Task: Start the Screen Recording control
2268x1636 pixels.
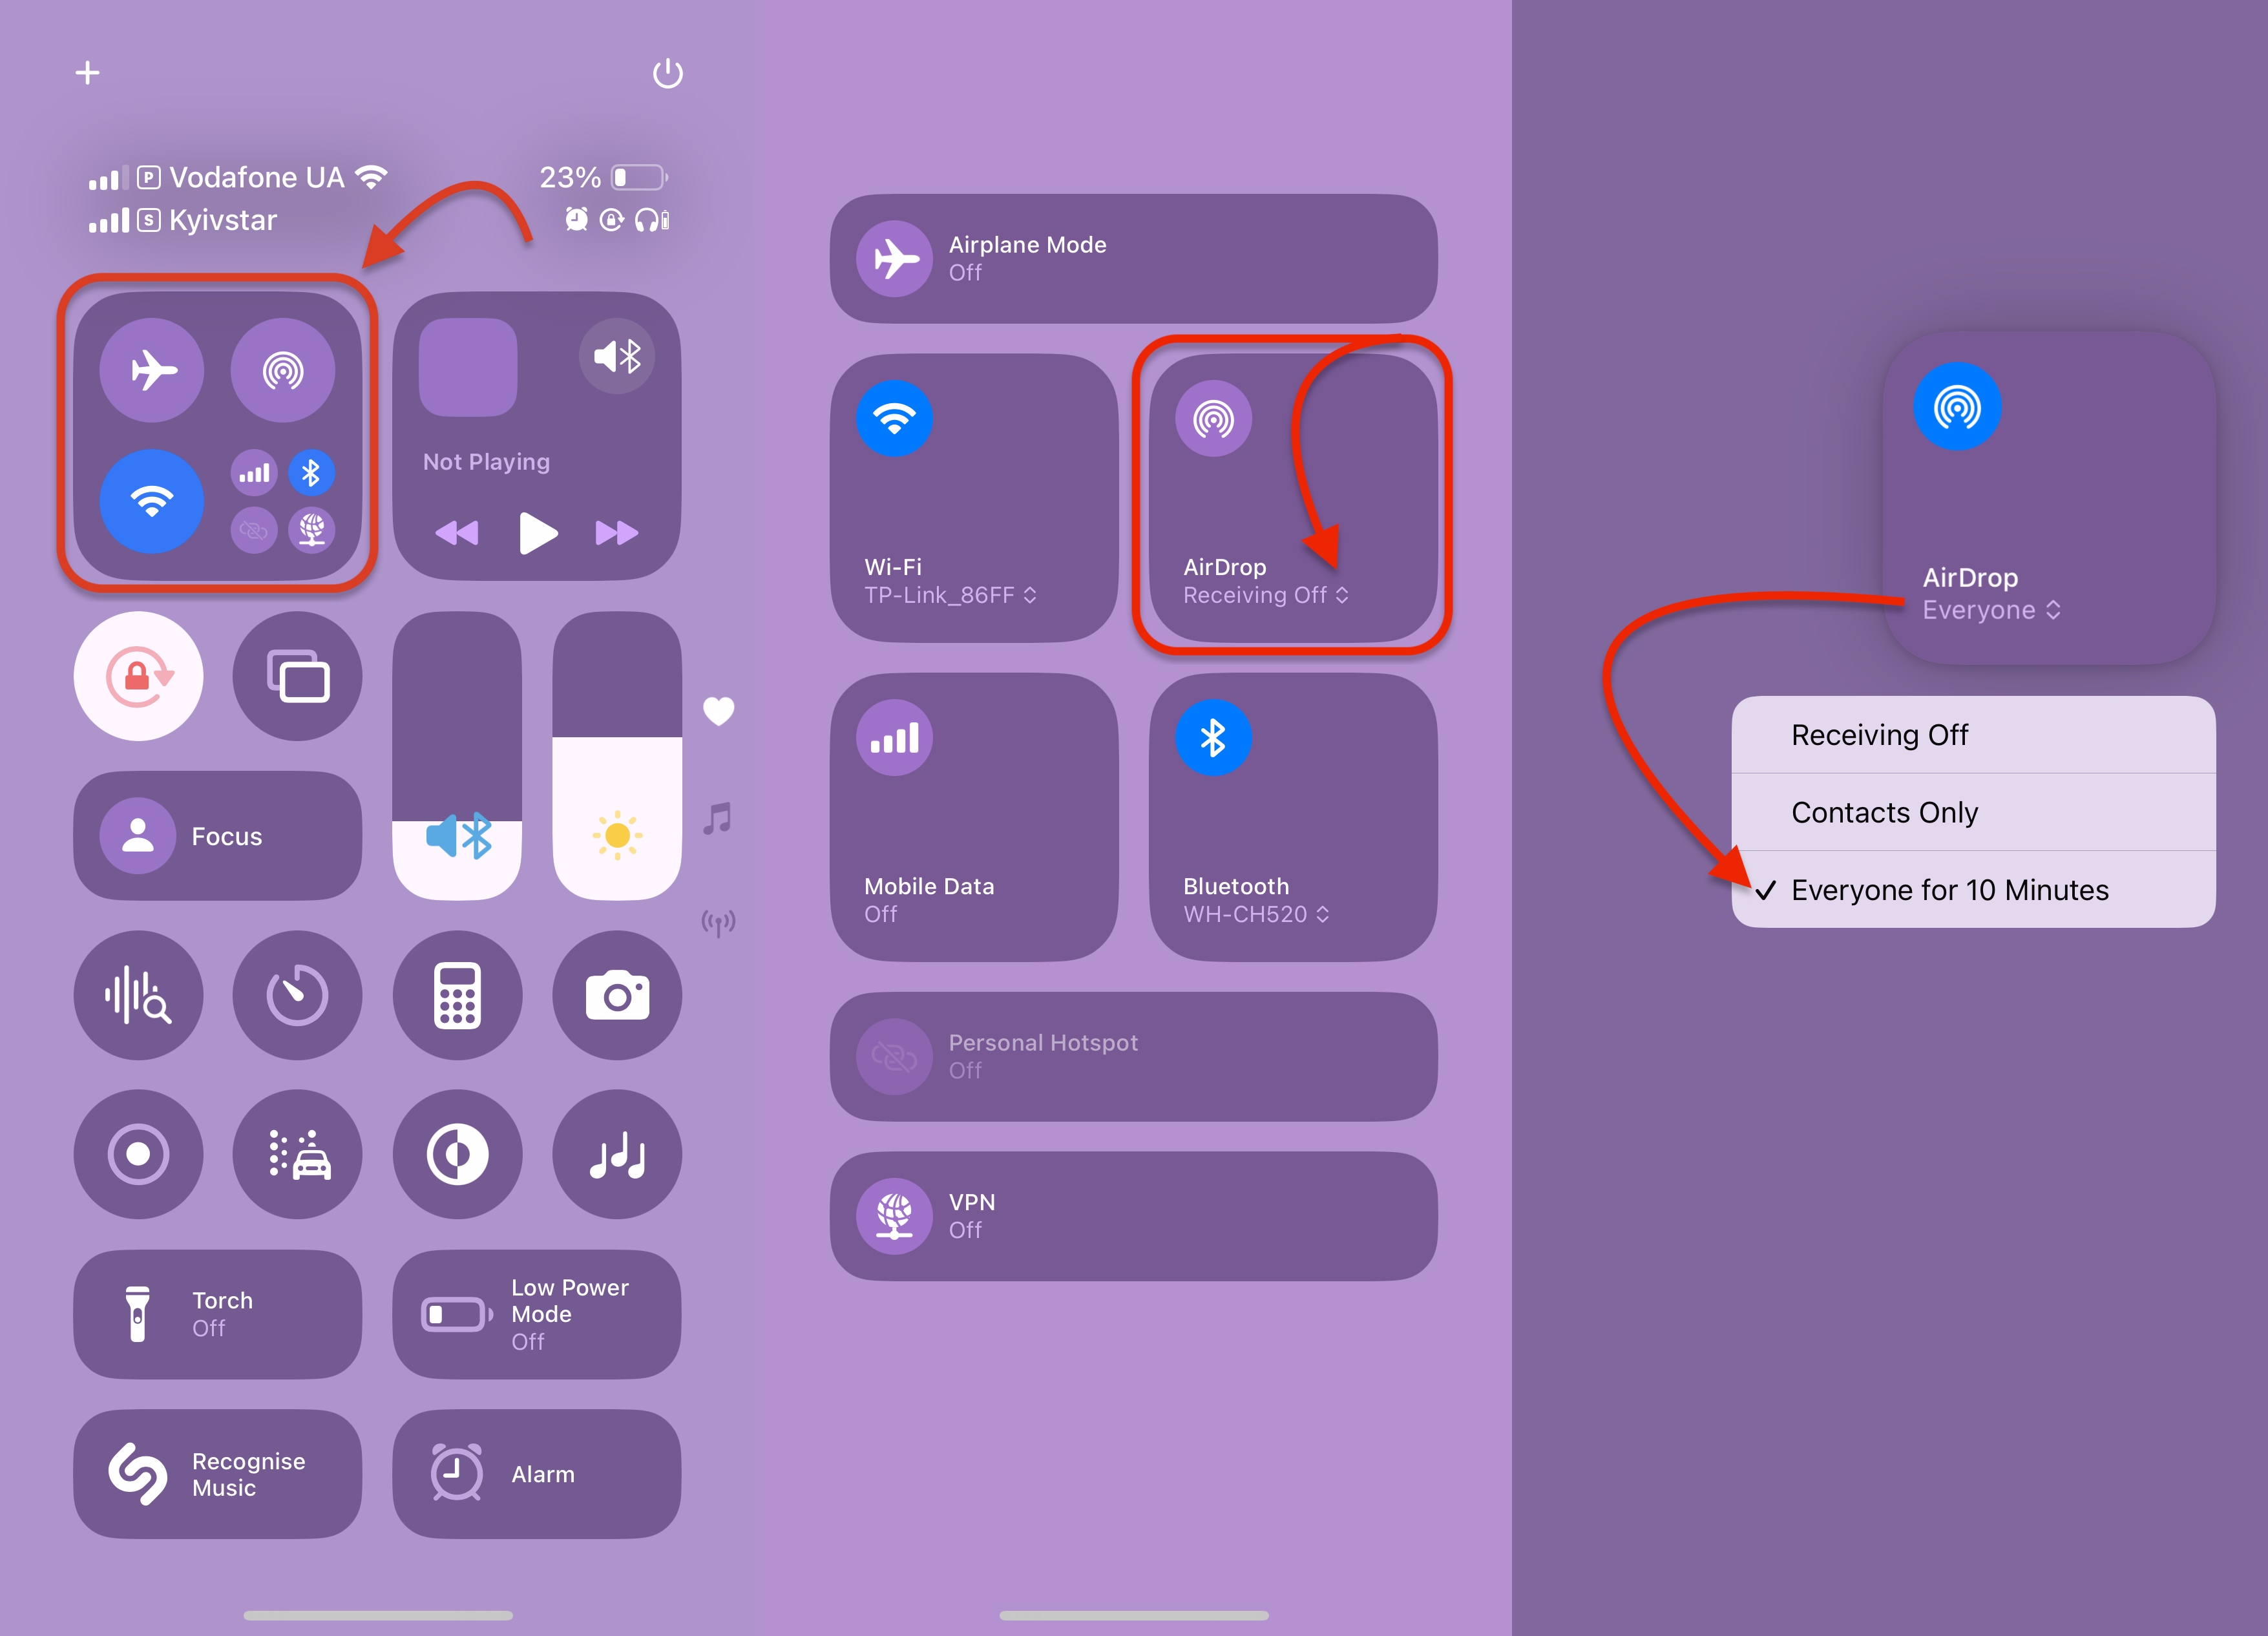Action: pyautogui.click(x=138, y=1154)
